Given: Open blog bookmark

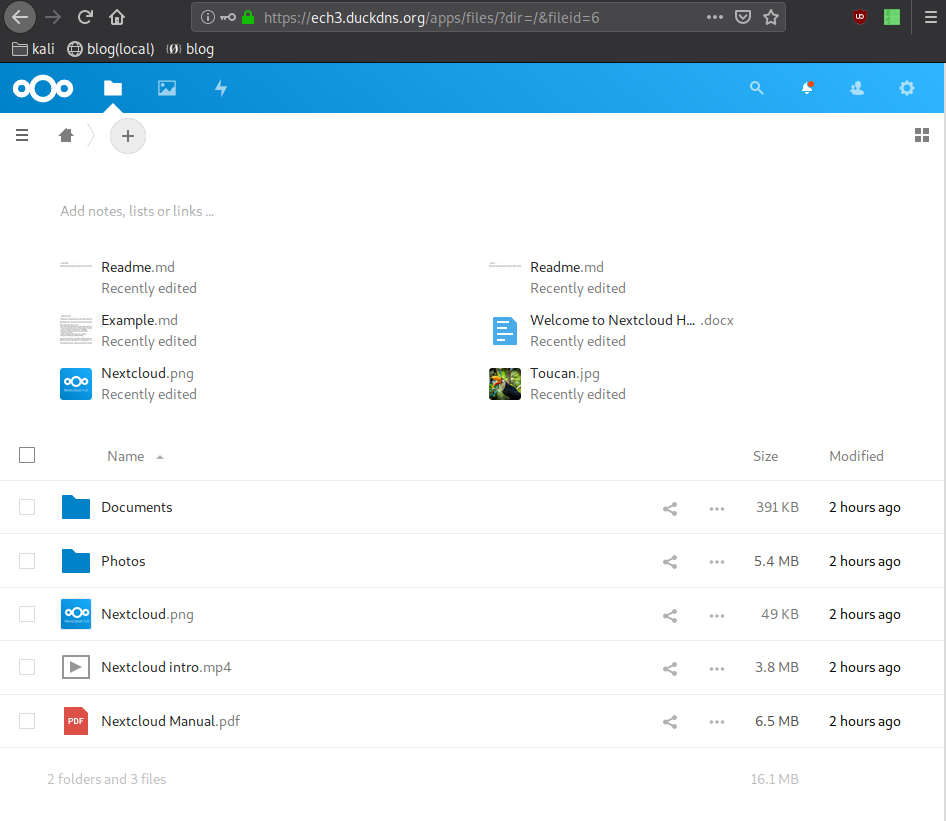Looking at the screenshot, I should 190,49.
